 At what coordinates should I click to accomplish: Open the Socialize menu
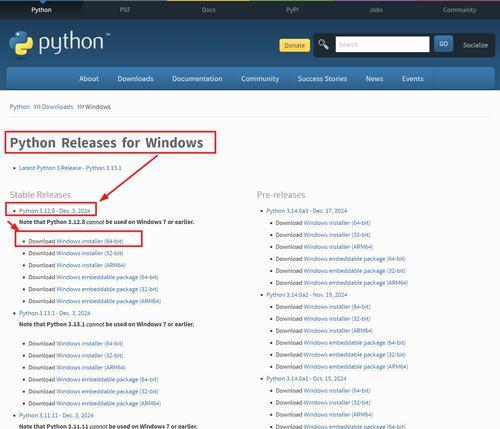click(x=475, y=45)
